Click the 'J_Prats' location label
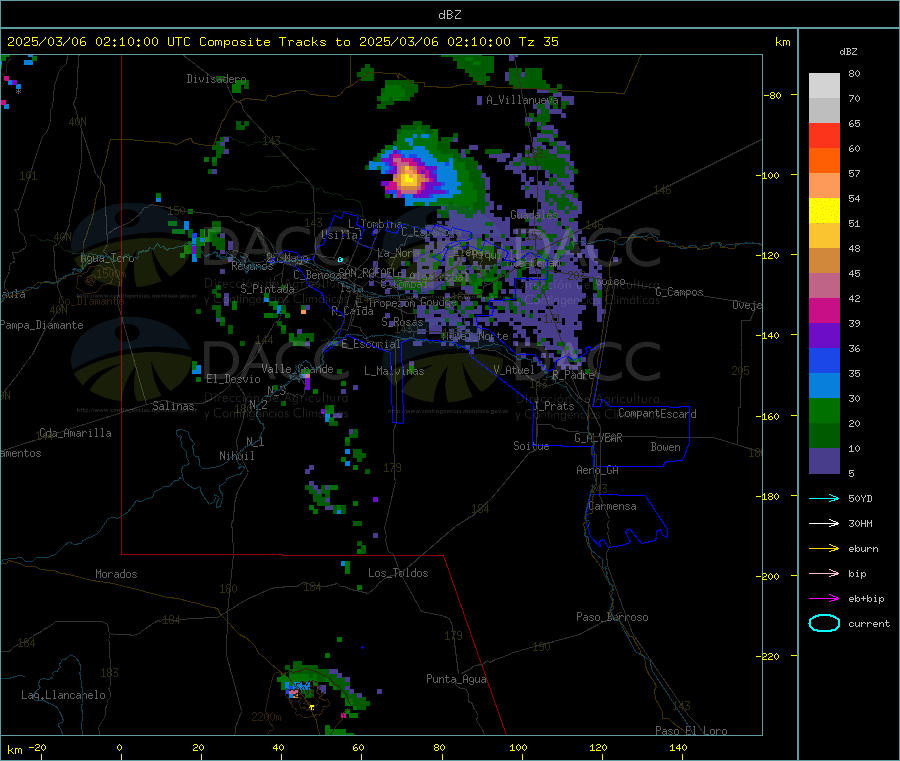This screenshot has height=761, width=900. click(x=553, y=406)
